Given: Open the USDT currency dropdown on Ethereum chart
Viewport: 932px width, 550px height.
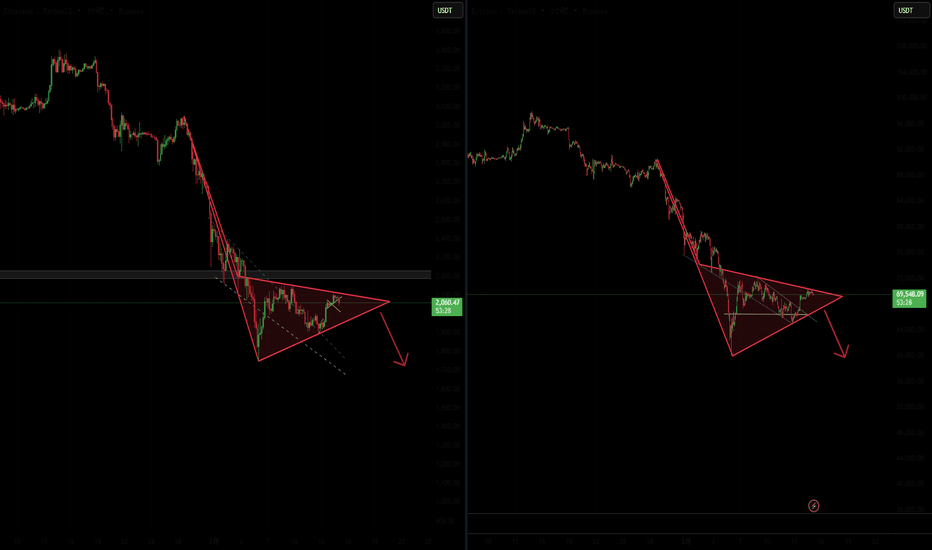Looking at the screenshot, I should point(447,11).
